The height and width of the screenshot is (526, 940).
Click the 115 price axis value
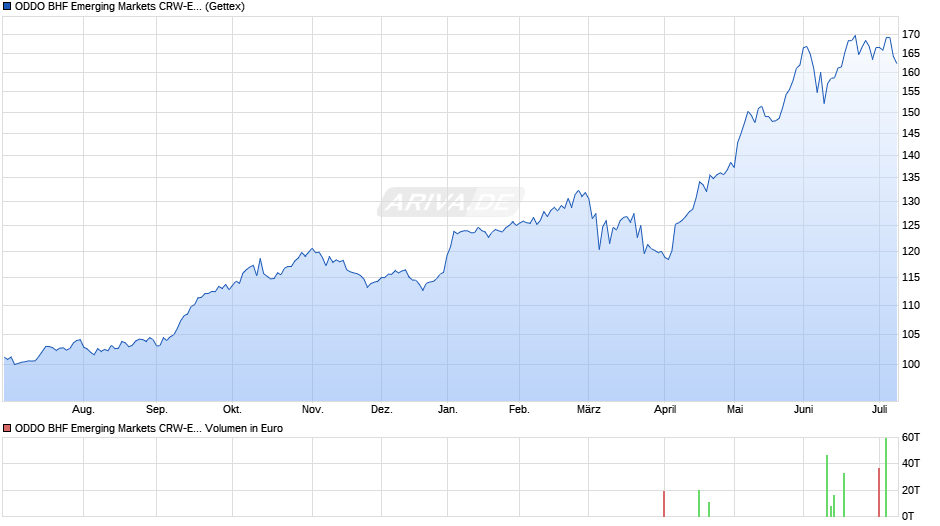click(x=911, y=277)
